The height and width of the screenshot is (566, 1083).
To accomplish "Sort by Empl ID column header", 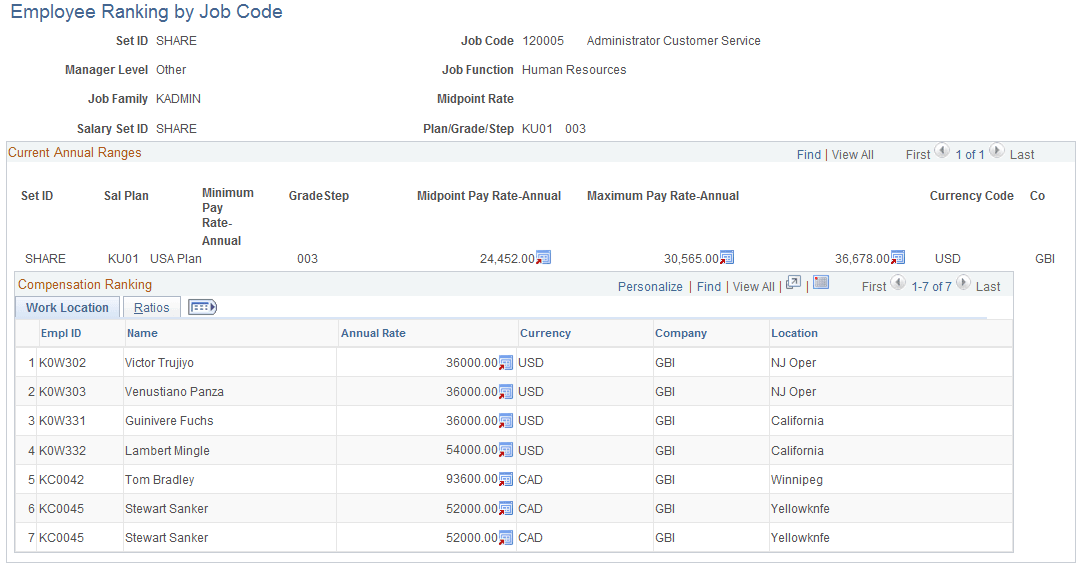I will click(61, 333).
